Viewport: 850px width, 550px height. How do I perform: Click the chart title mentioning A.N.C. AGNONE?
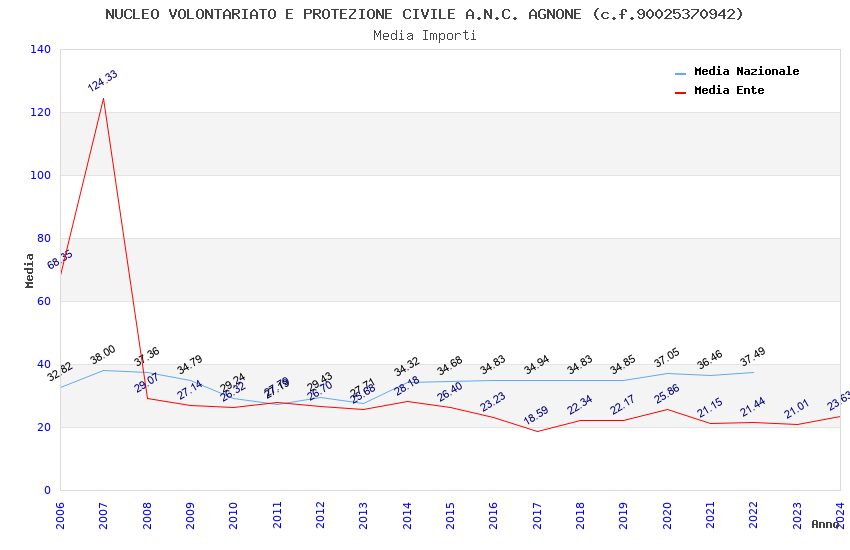coord(424,14)
